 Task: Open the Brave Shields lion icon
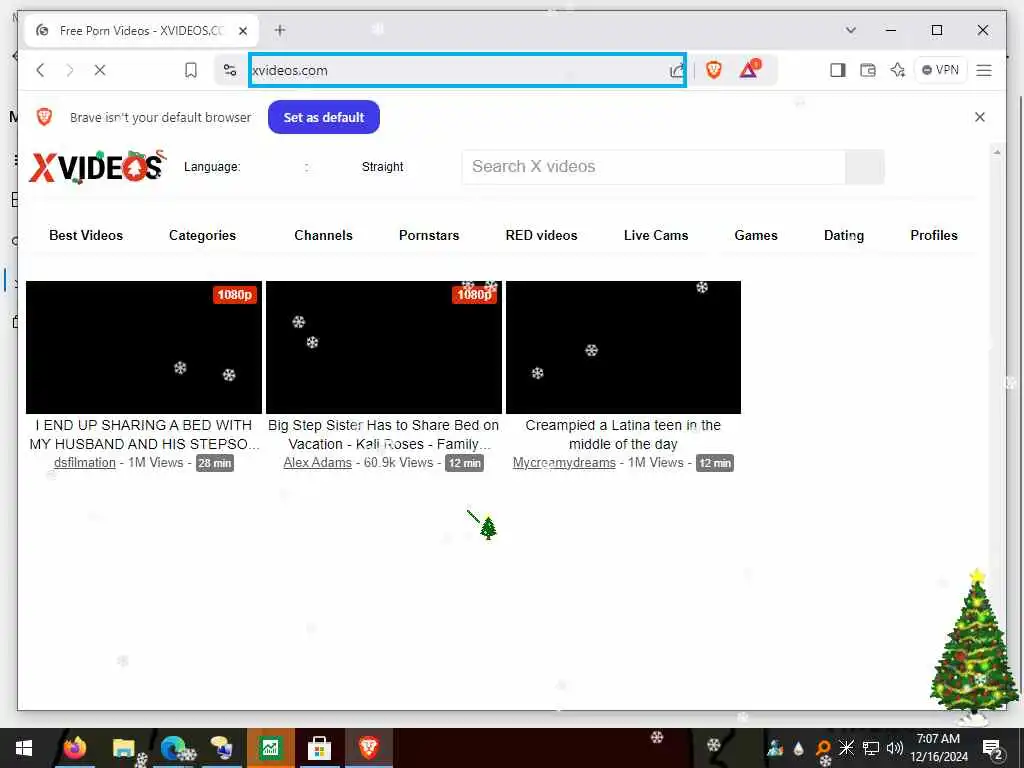point(714,70)
